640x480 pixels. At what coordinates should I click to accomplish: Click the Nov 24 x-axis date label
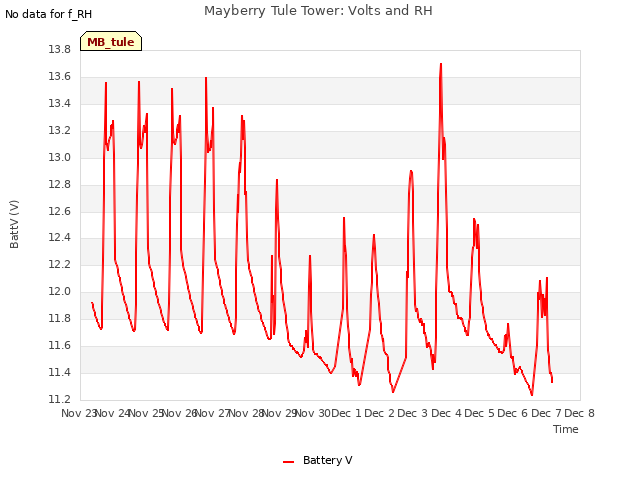coord(113,413)
